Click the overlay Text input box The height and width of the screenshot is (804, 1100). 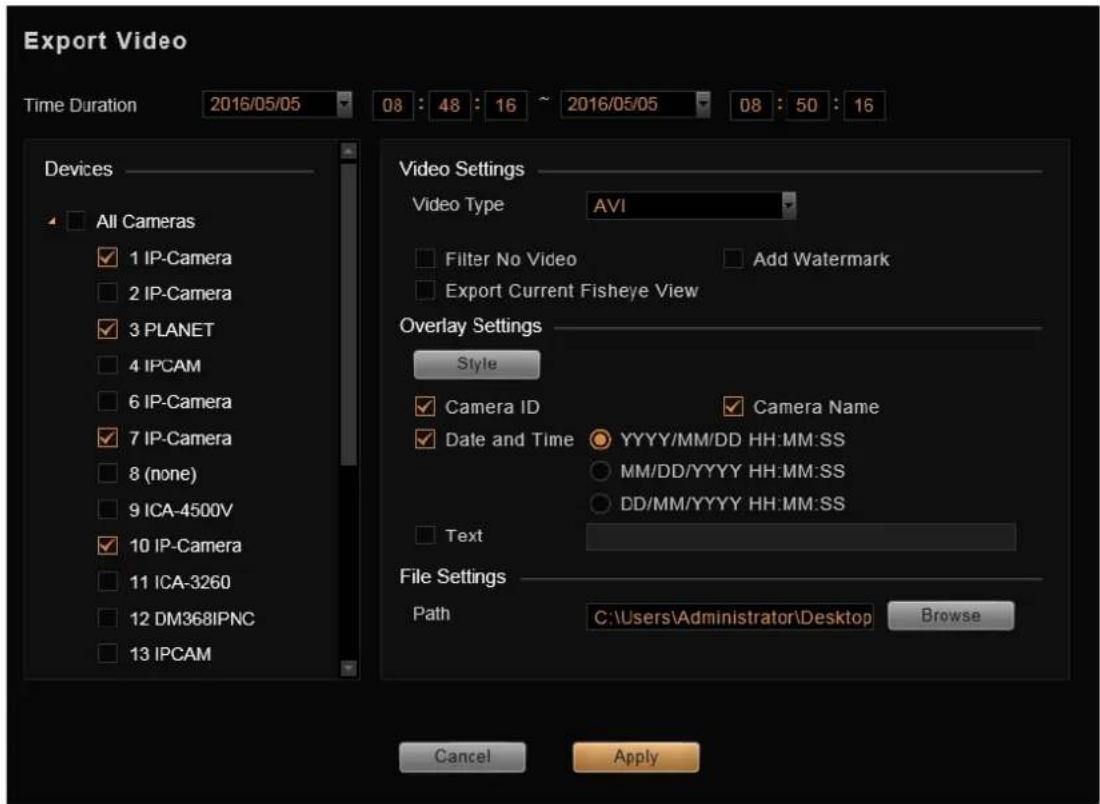pyautogui.click(x=801, y=537)
